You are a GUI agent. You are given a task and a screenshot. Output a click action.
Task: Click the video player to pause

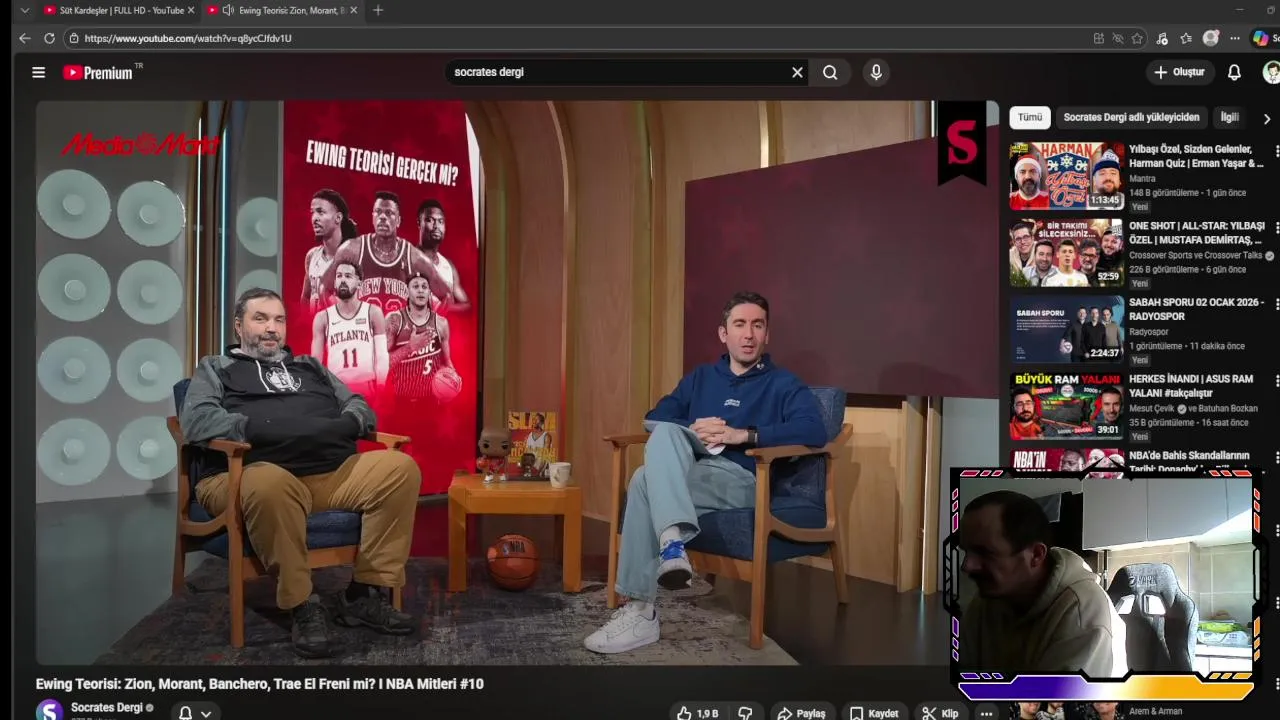pyautogui.click(x=517, y=383)
